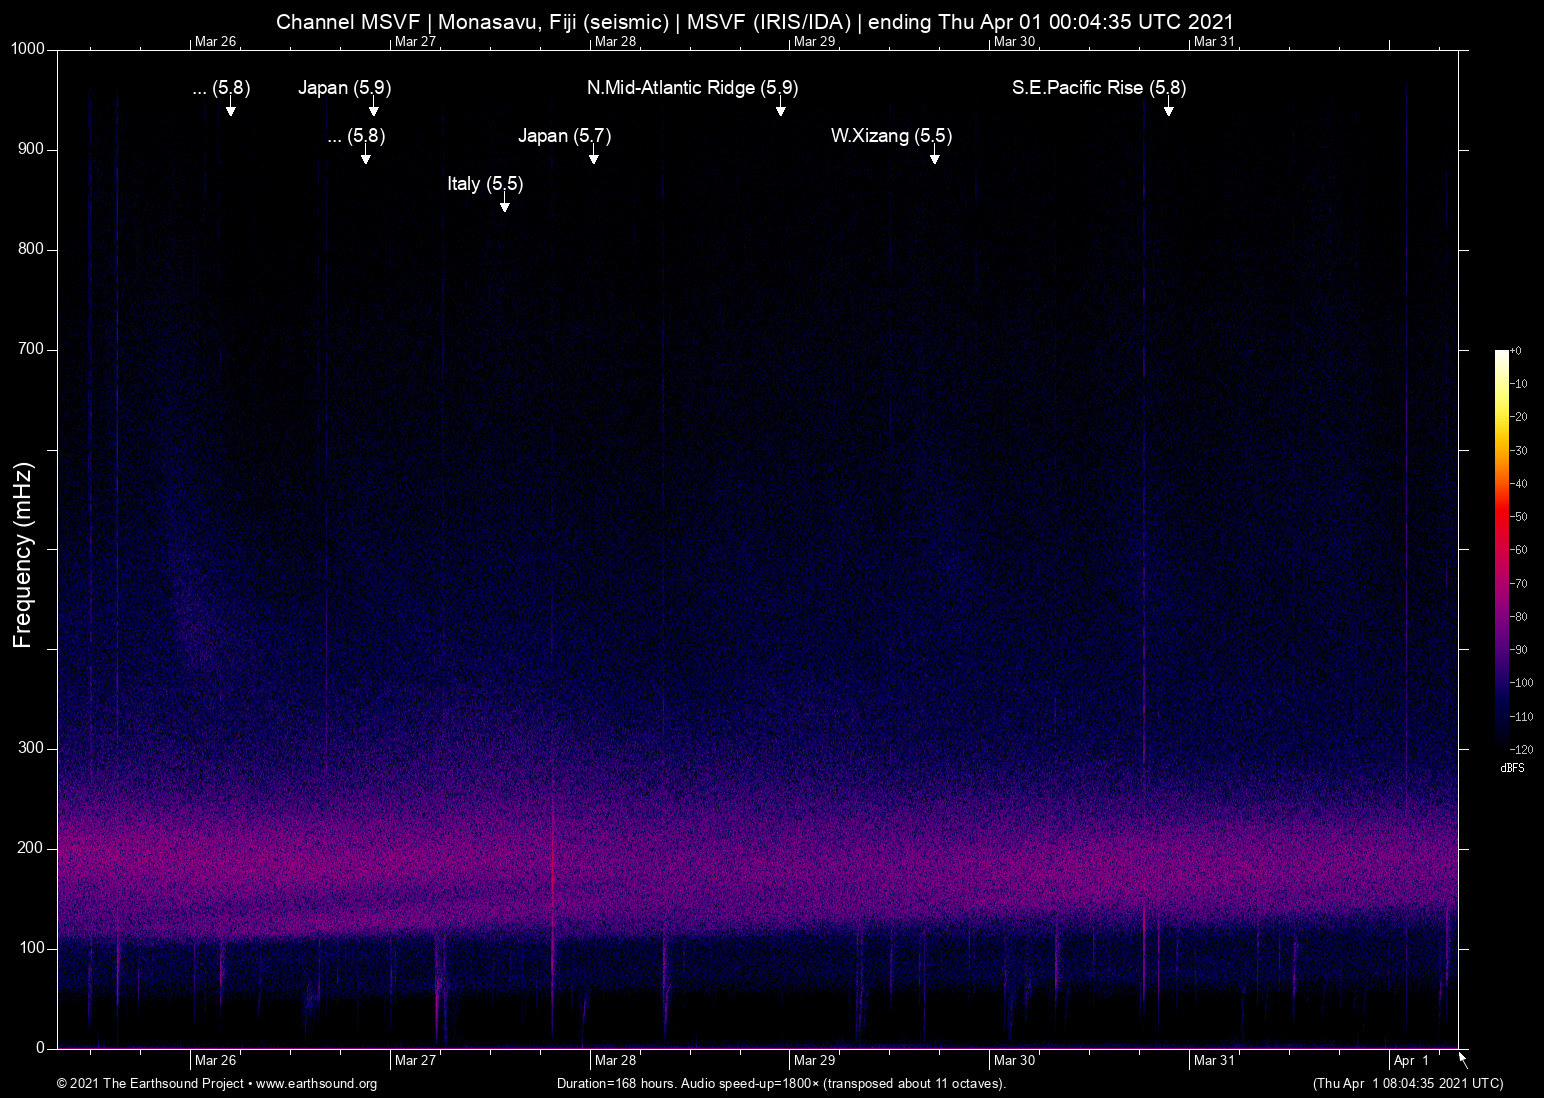Image resolution: width=1544 pixels, height=1098 pixels.
Task: Select the Mar 28 date label on bottom axis
Action: coord(615,1060)
